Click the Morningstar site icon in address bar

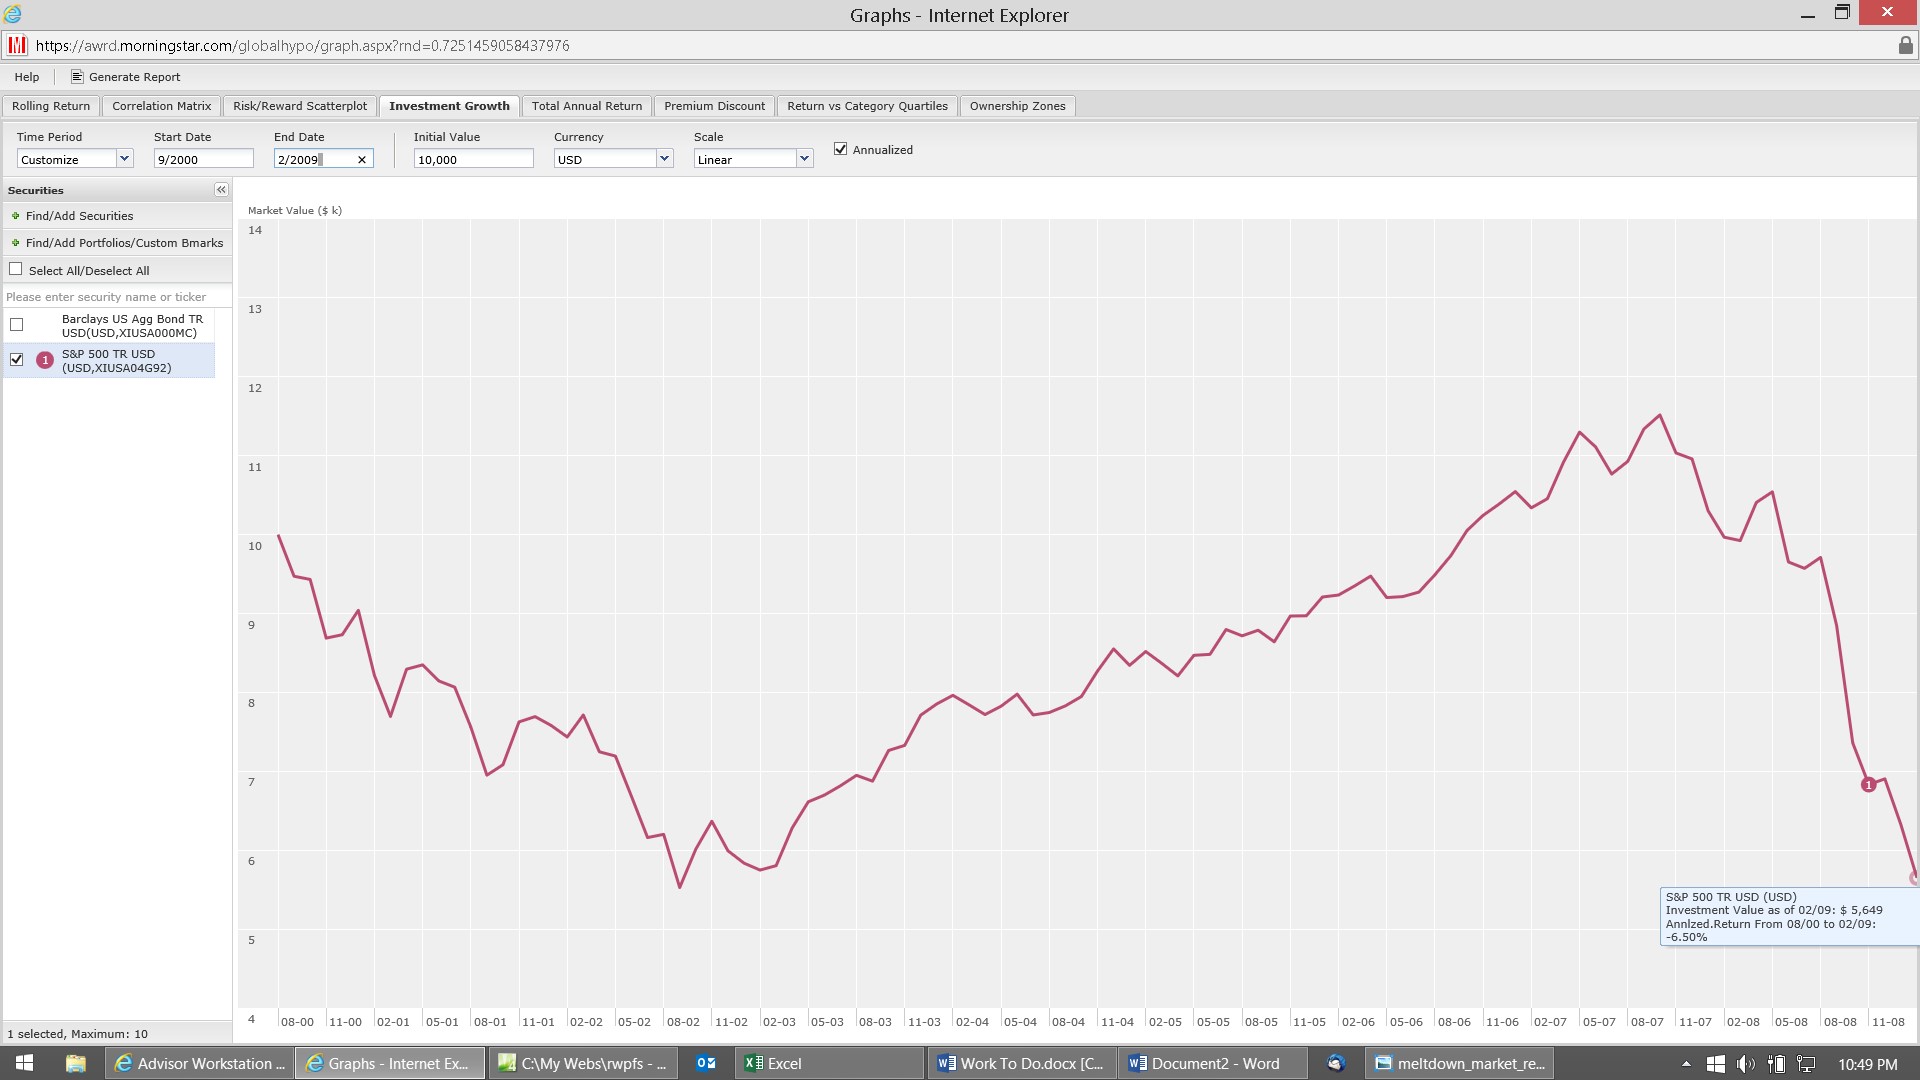click(17, 45)
